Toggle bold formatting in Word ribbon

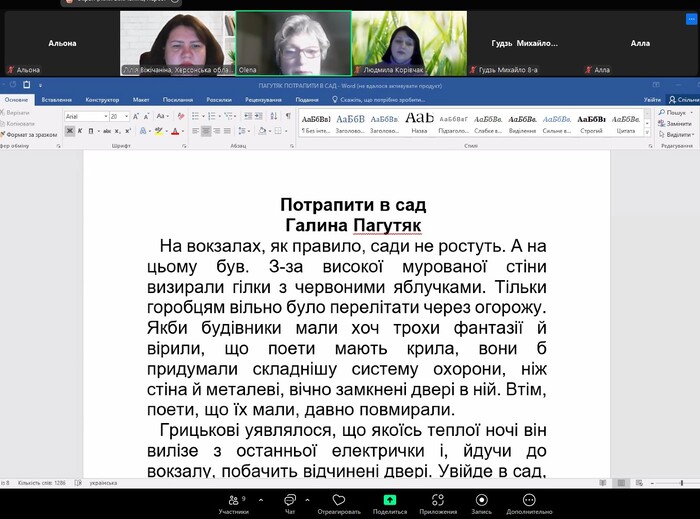click(69, 131)
